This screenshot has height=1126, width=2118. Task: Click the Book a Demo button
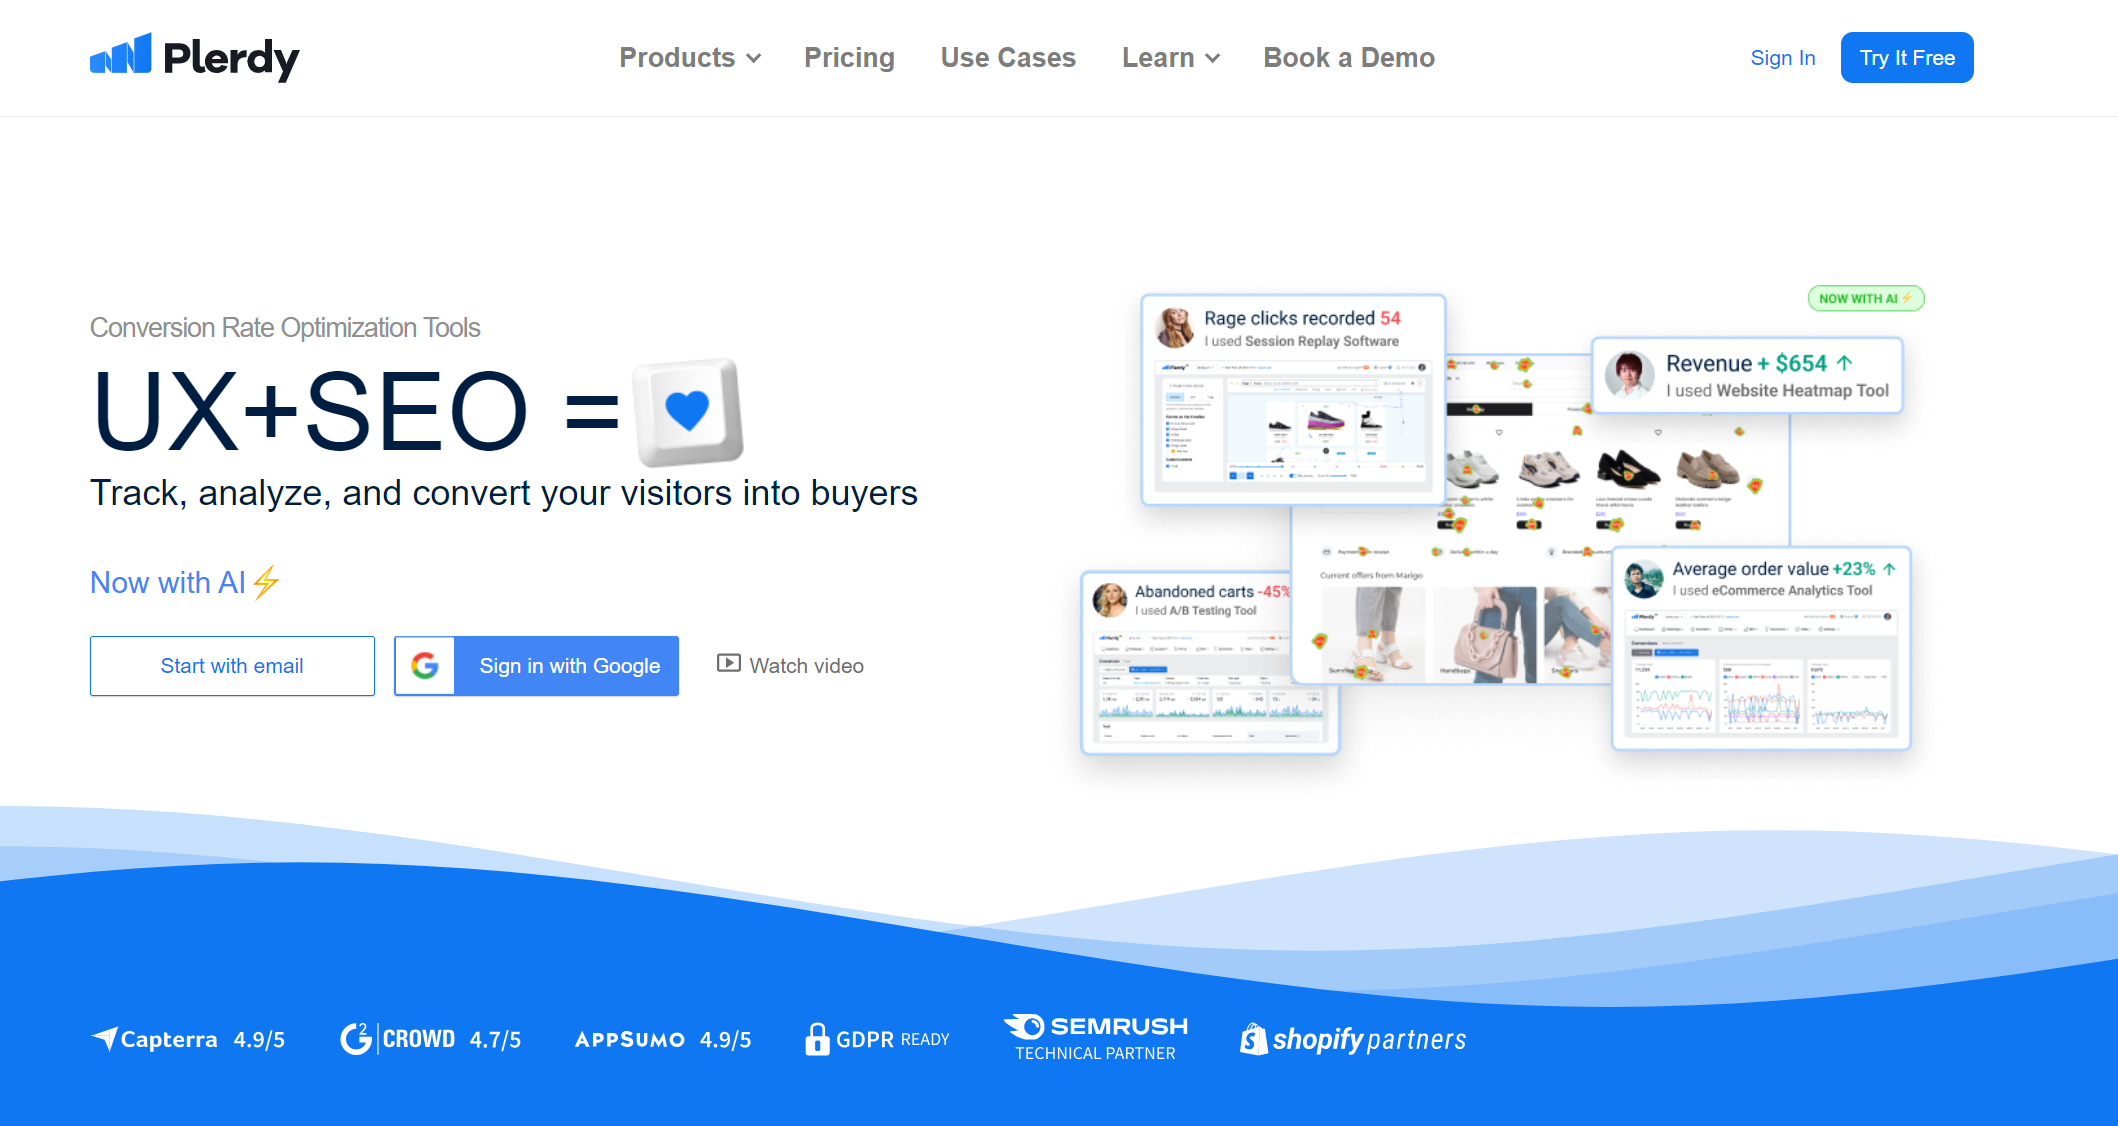click(x=1348, y=57)
